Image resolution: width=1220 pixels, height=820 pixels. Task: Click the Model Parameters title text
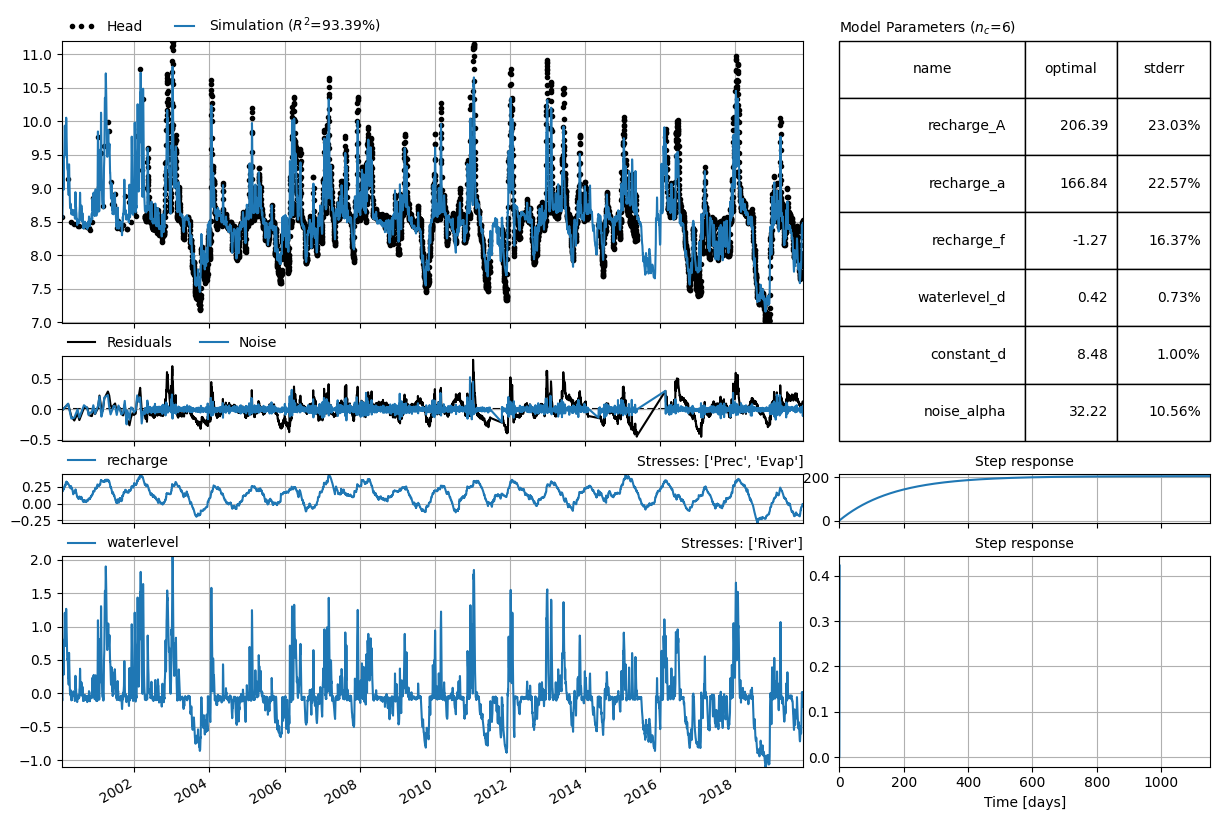pos(927,27)
